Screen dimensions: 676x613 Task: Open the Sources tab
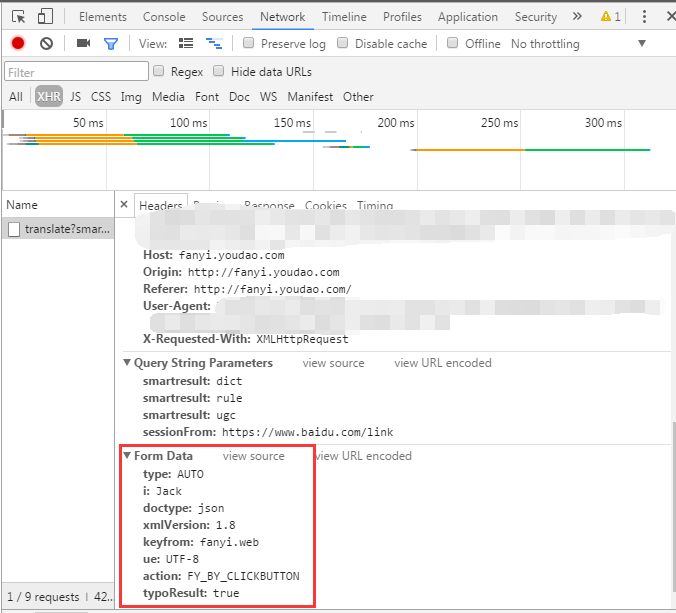point(222,17)
